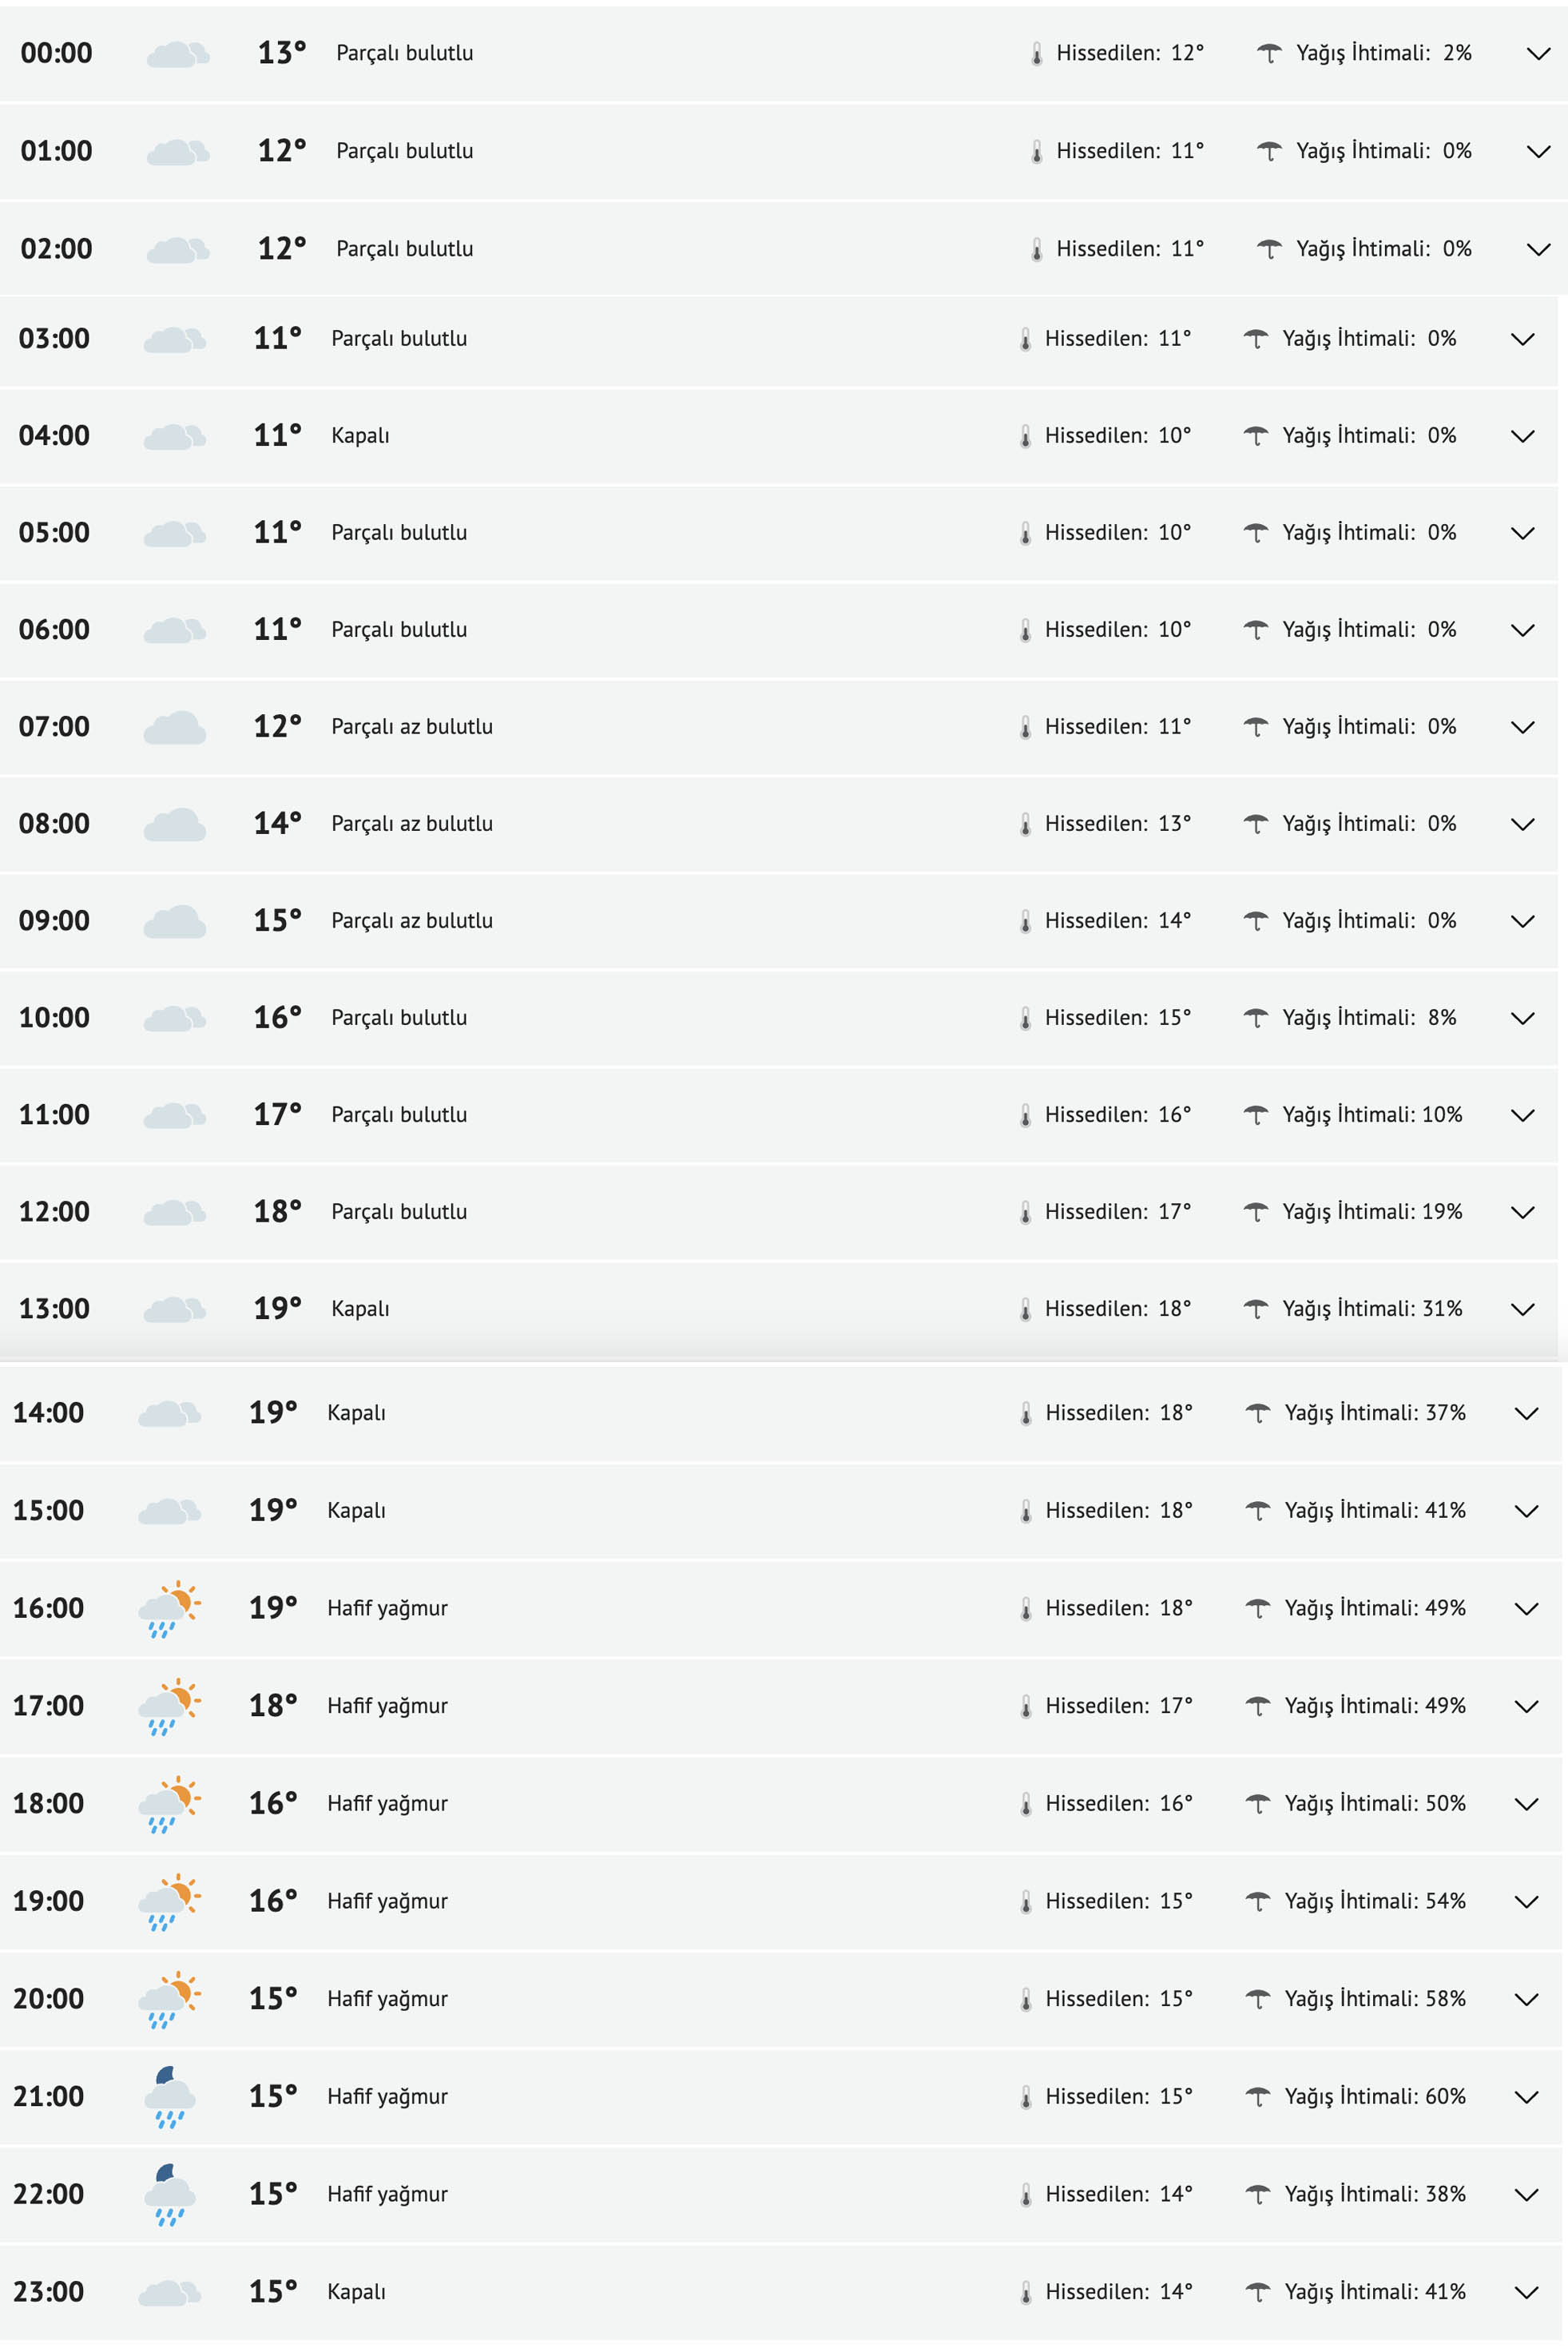Click the 15:00 time label

click(48, 1510)
